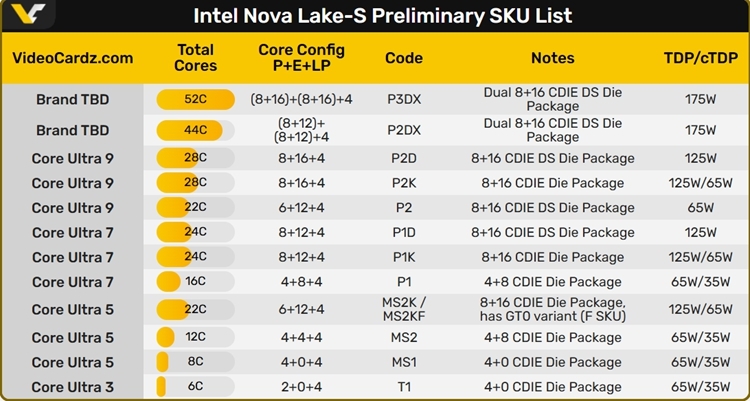Click the Notes column header
This screenshot has width=750, height=401.
point(552,58)
